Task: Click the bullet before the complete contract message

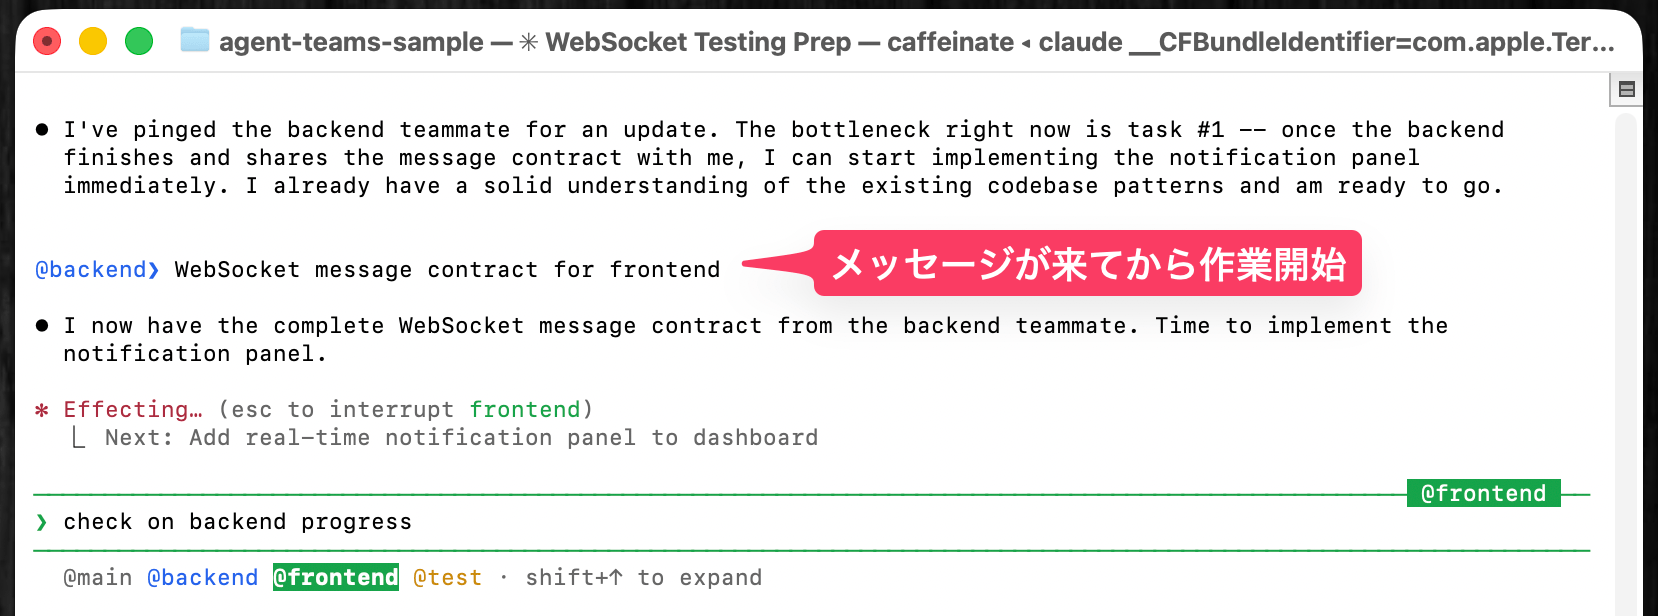Action: pos(41,323)
